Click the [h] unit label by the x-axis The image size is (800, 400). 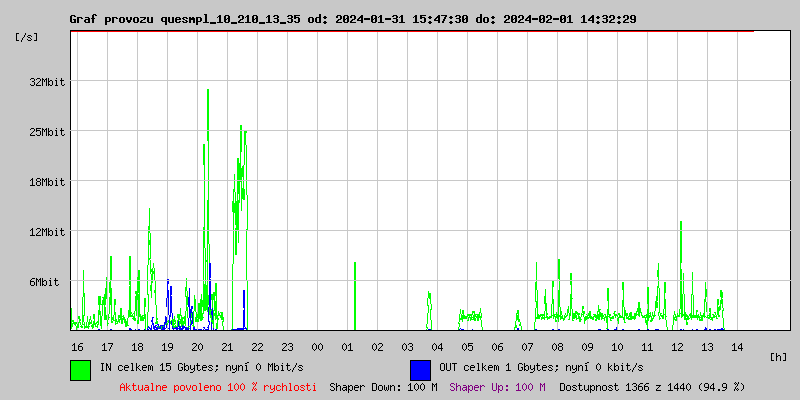tap(778, 356)
